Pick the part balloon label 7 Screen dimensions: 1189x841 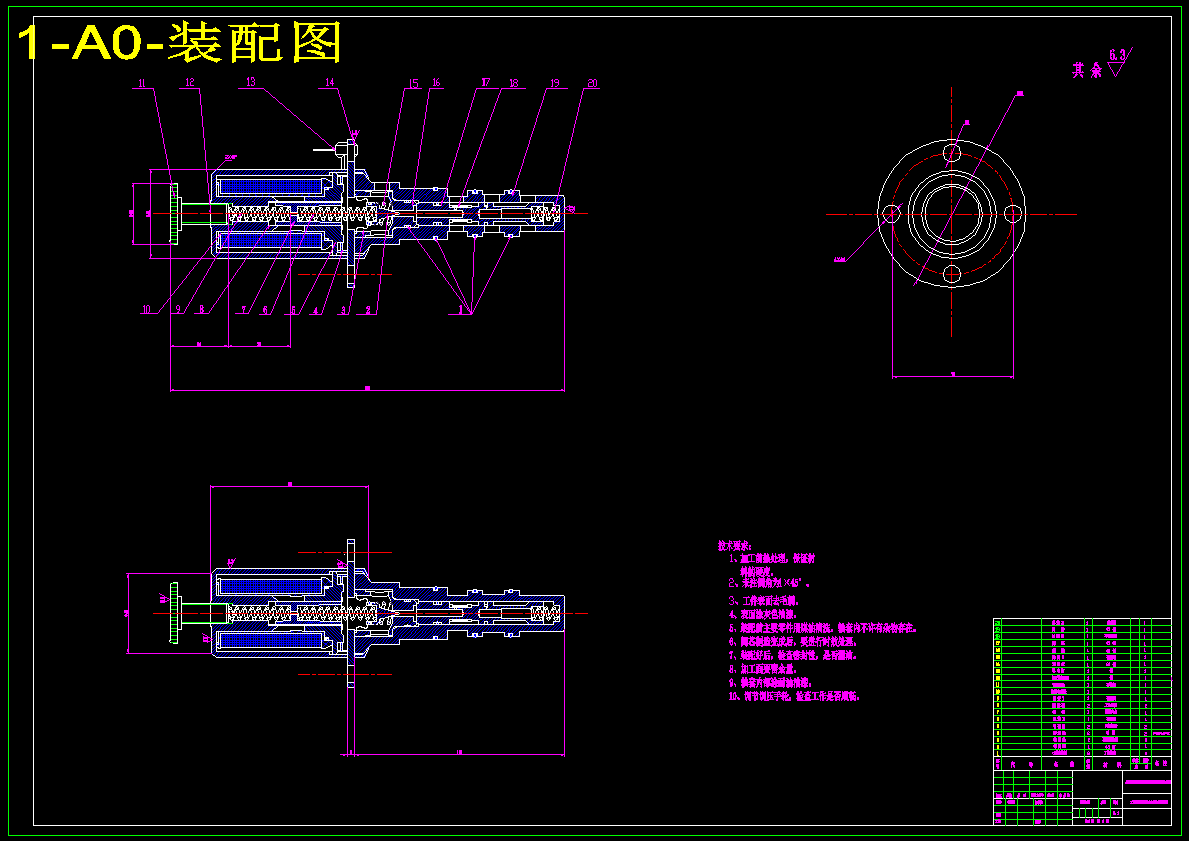click(x=244, y=309)
